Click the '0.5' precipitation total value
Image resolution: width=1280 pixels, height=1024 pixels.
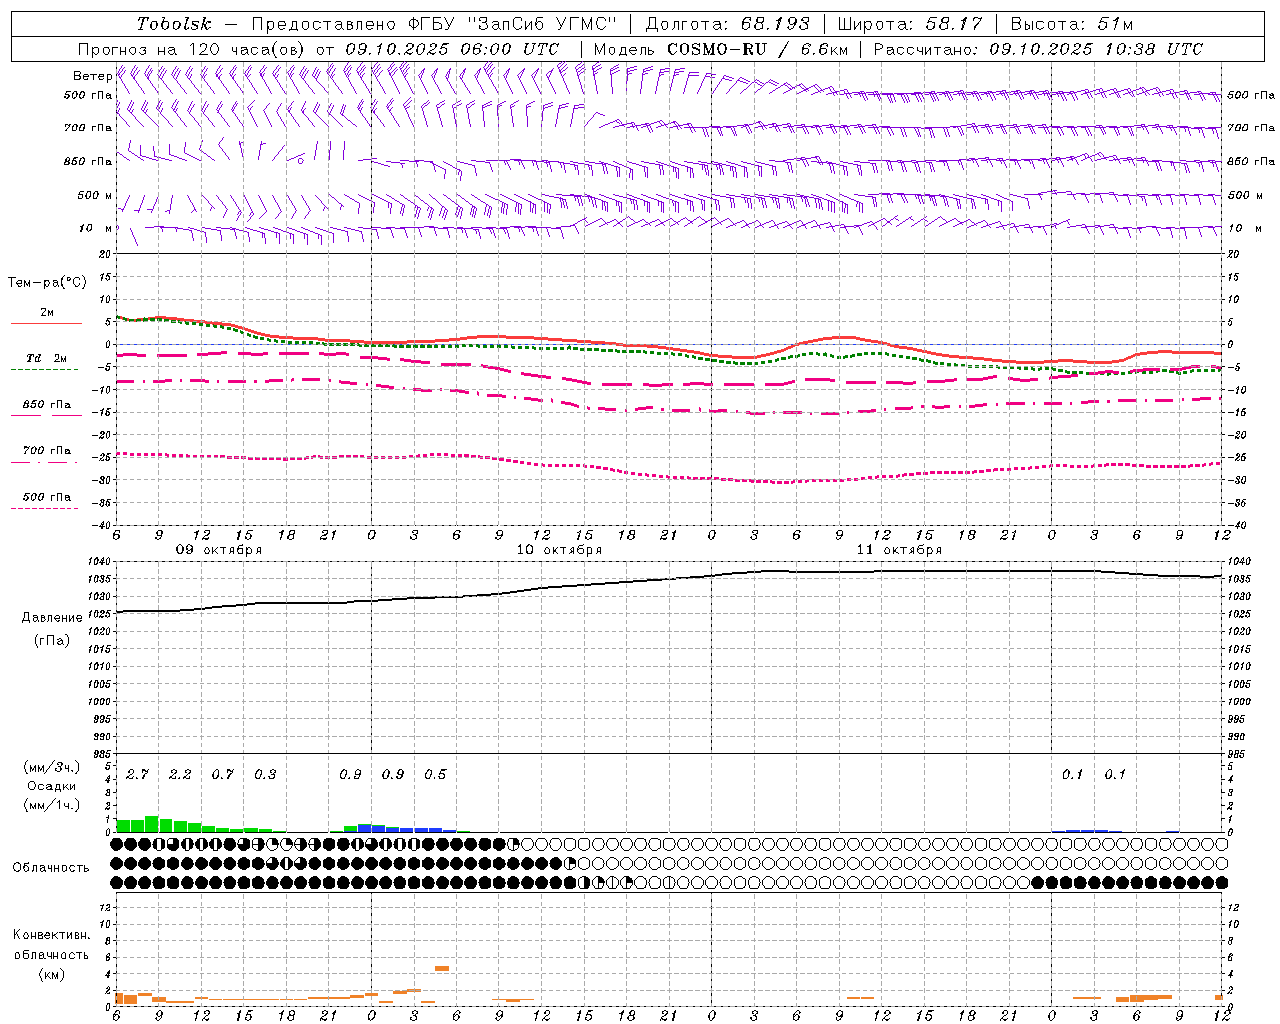click(435, 775)
